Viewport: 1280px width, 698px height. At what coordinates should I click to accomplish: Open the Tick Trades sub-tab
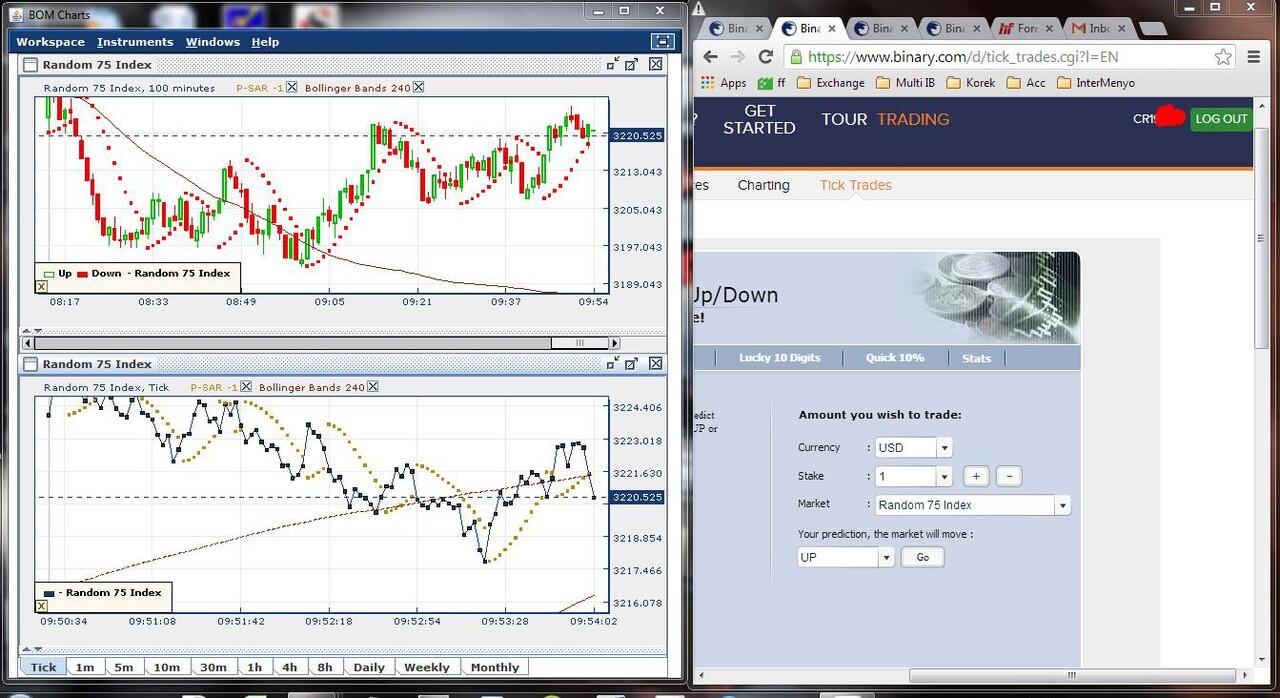[x=855, y=185]
